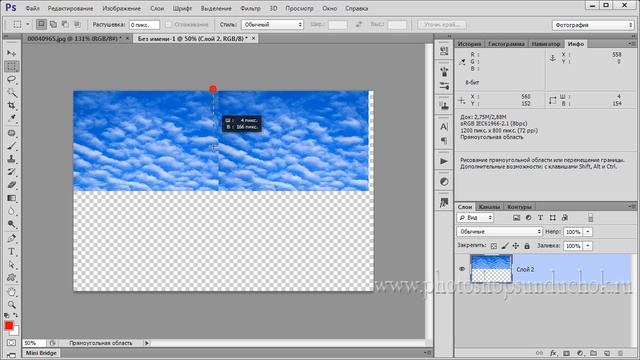Select the Crop tool
Viewport: 640px width, 360px height.
11,105
